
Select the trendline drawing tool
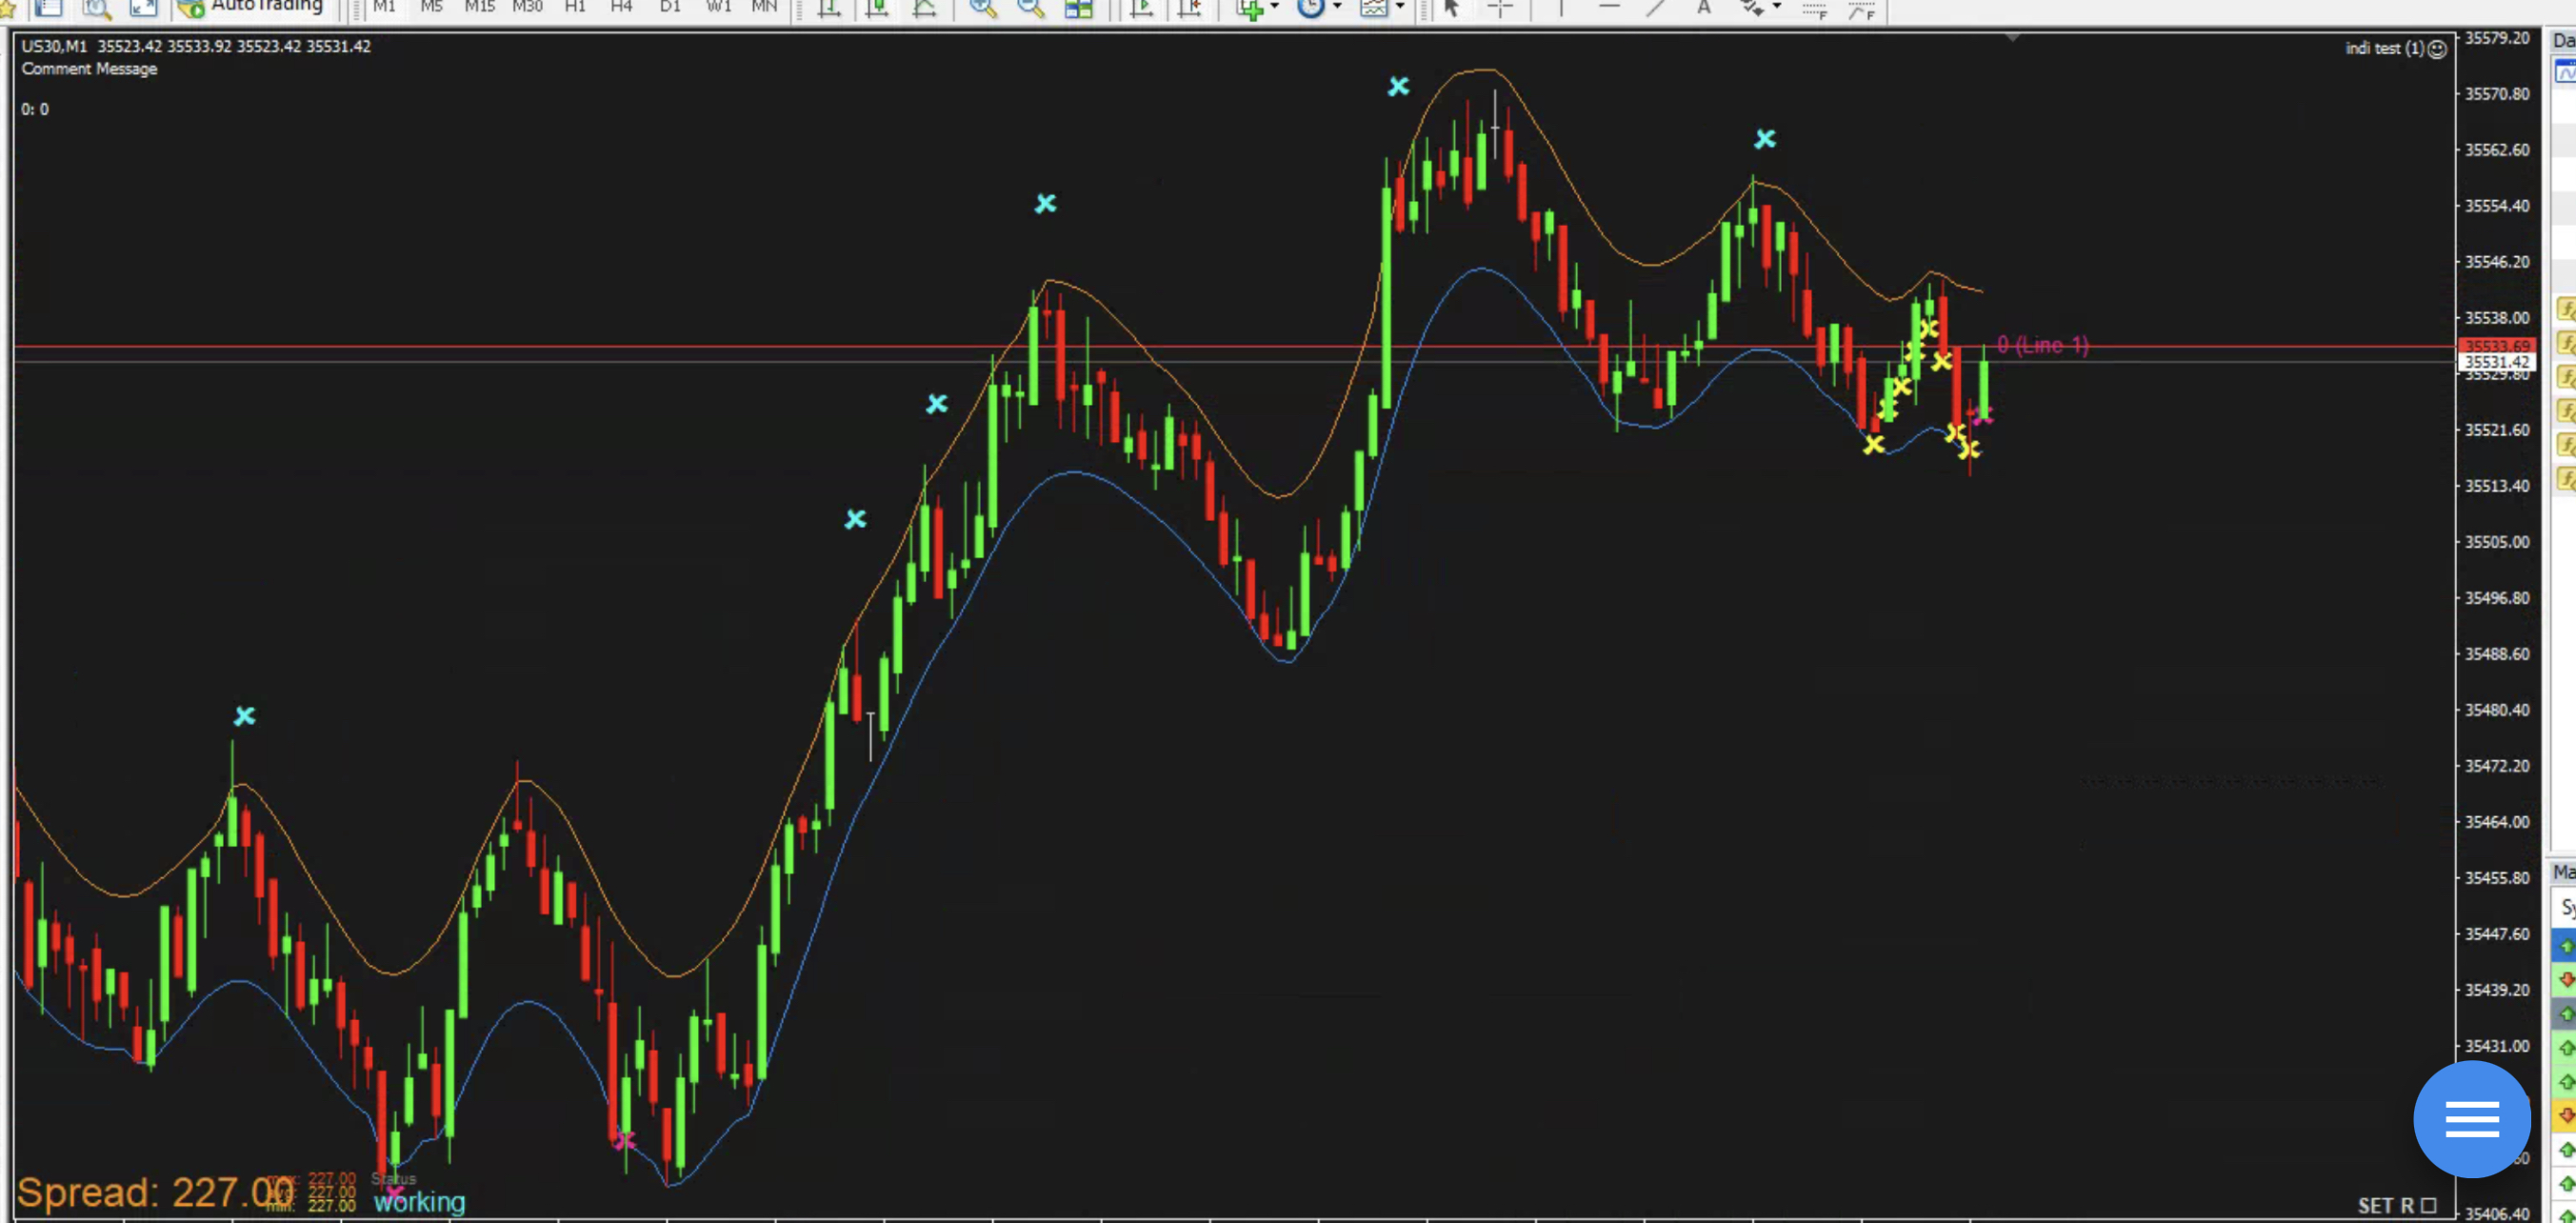pyautogui.click(x=1656, y=8)
